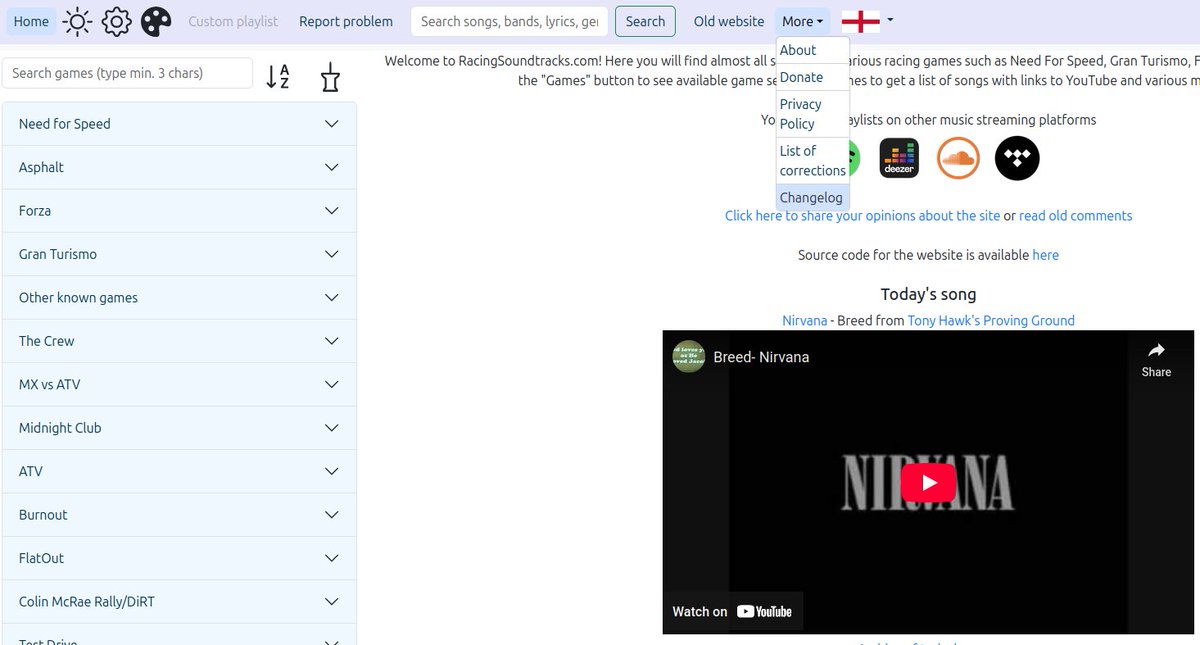This screenshot has height=645, width=1200.
Task: Expand the Asphalt game series
Action: (x=179, y=167)
